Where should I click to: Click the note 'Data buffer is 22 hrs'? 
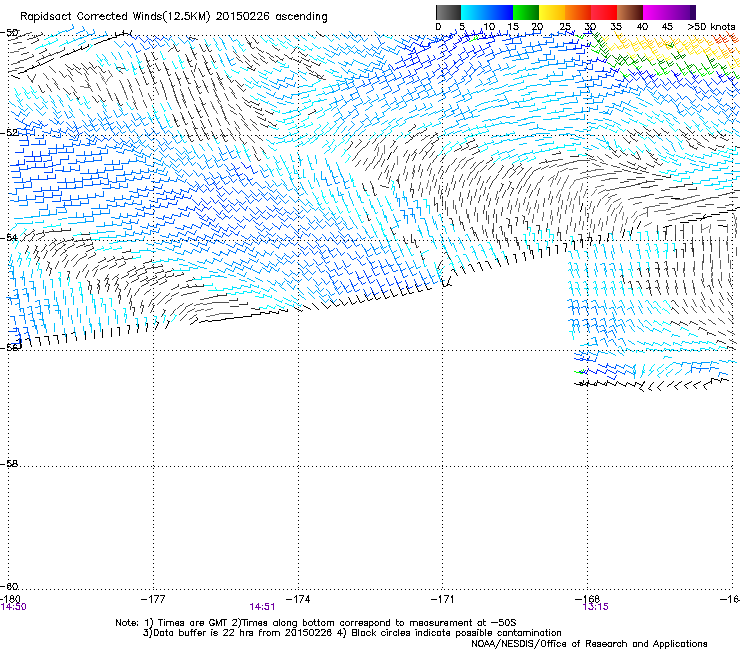click(x=203, y=633)
